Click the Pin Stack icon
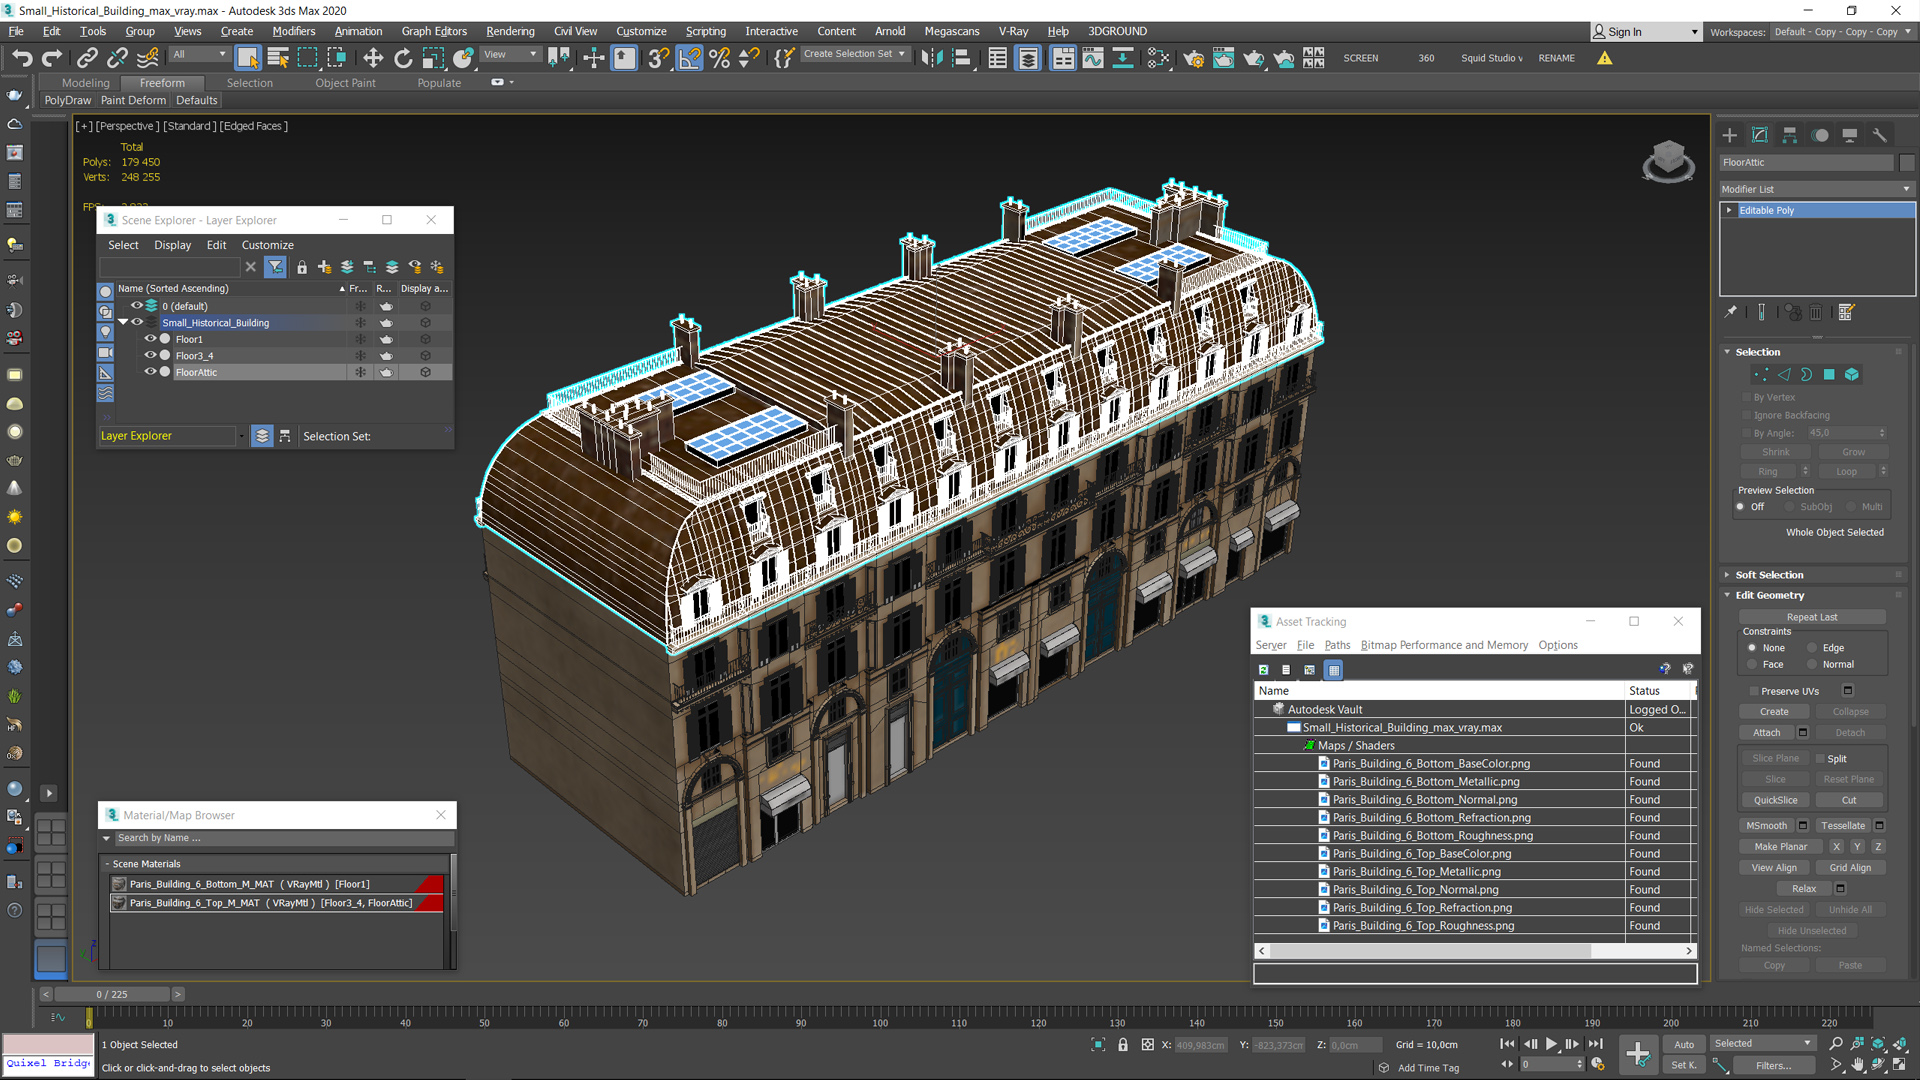The image size is (1920, 1080). [x=1731, y=312]
